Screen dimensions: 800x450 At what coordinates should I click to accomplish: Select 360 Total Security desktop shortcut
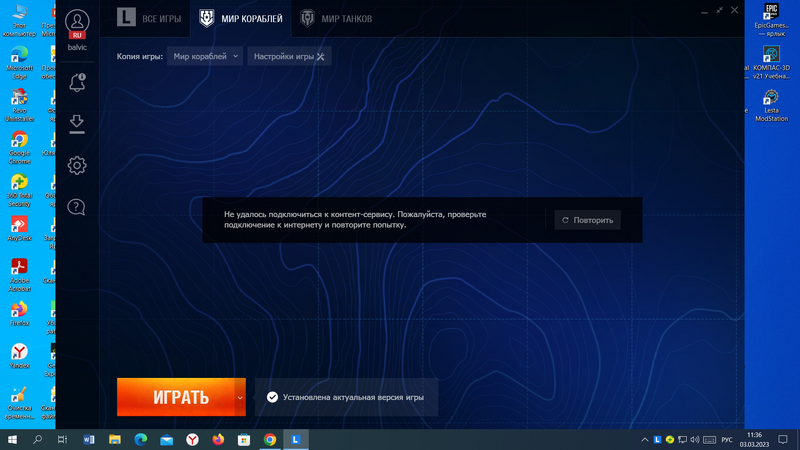coord(19,190)
